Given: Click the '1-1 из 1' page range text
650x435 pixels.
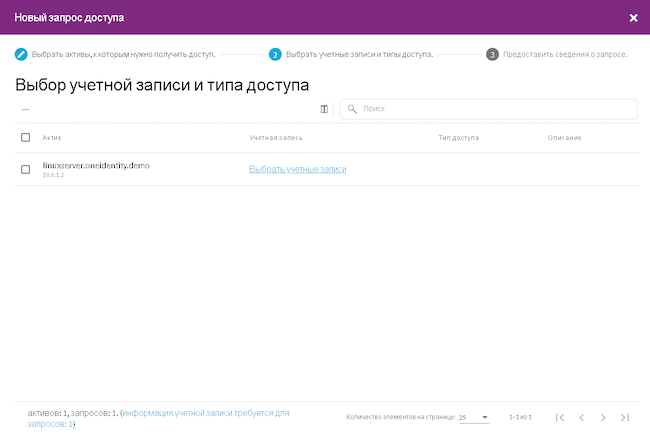Looking at the screenshot, I should 520,417.
